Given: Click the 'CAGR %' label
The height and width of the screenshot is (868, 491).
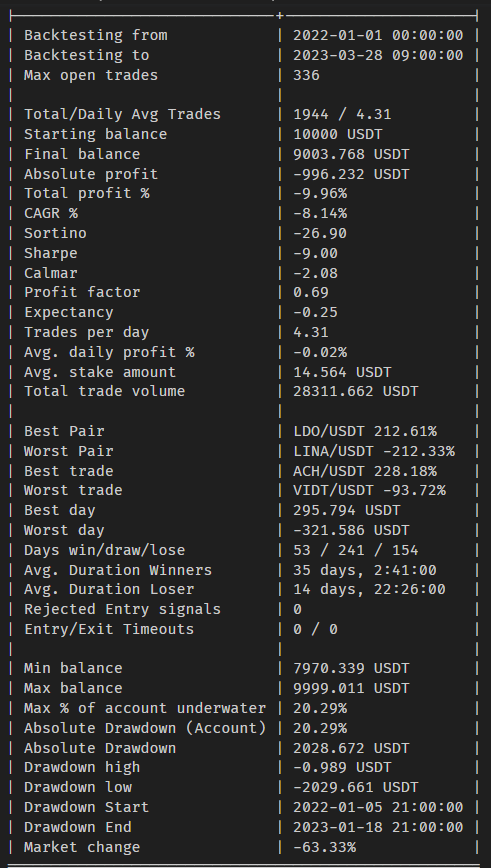Looking at the screenshot, I should (x=50, y=214).
